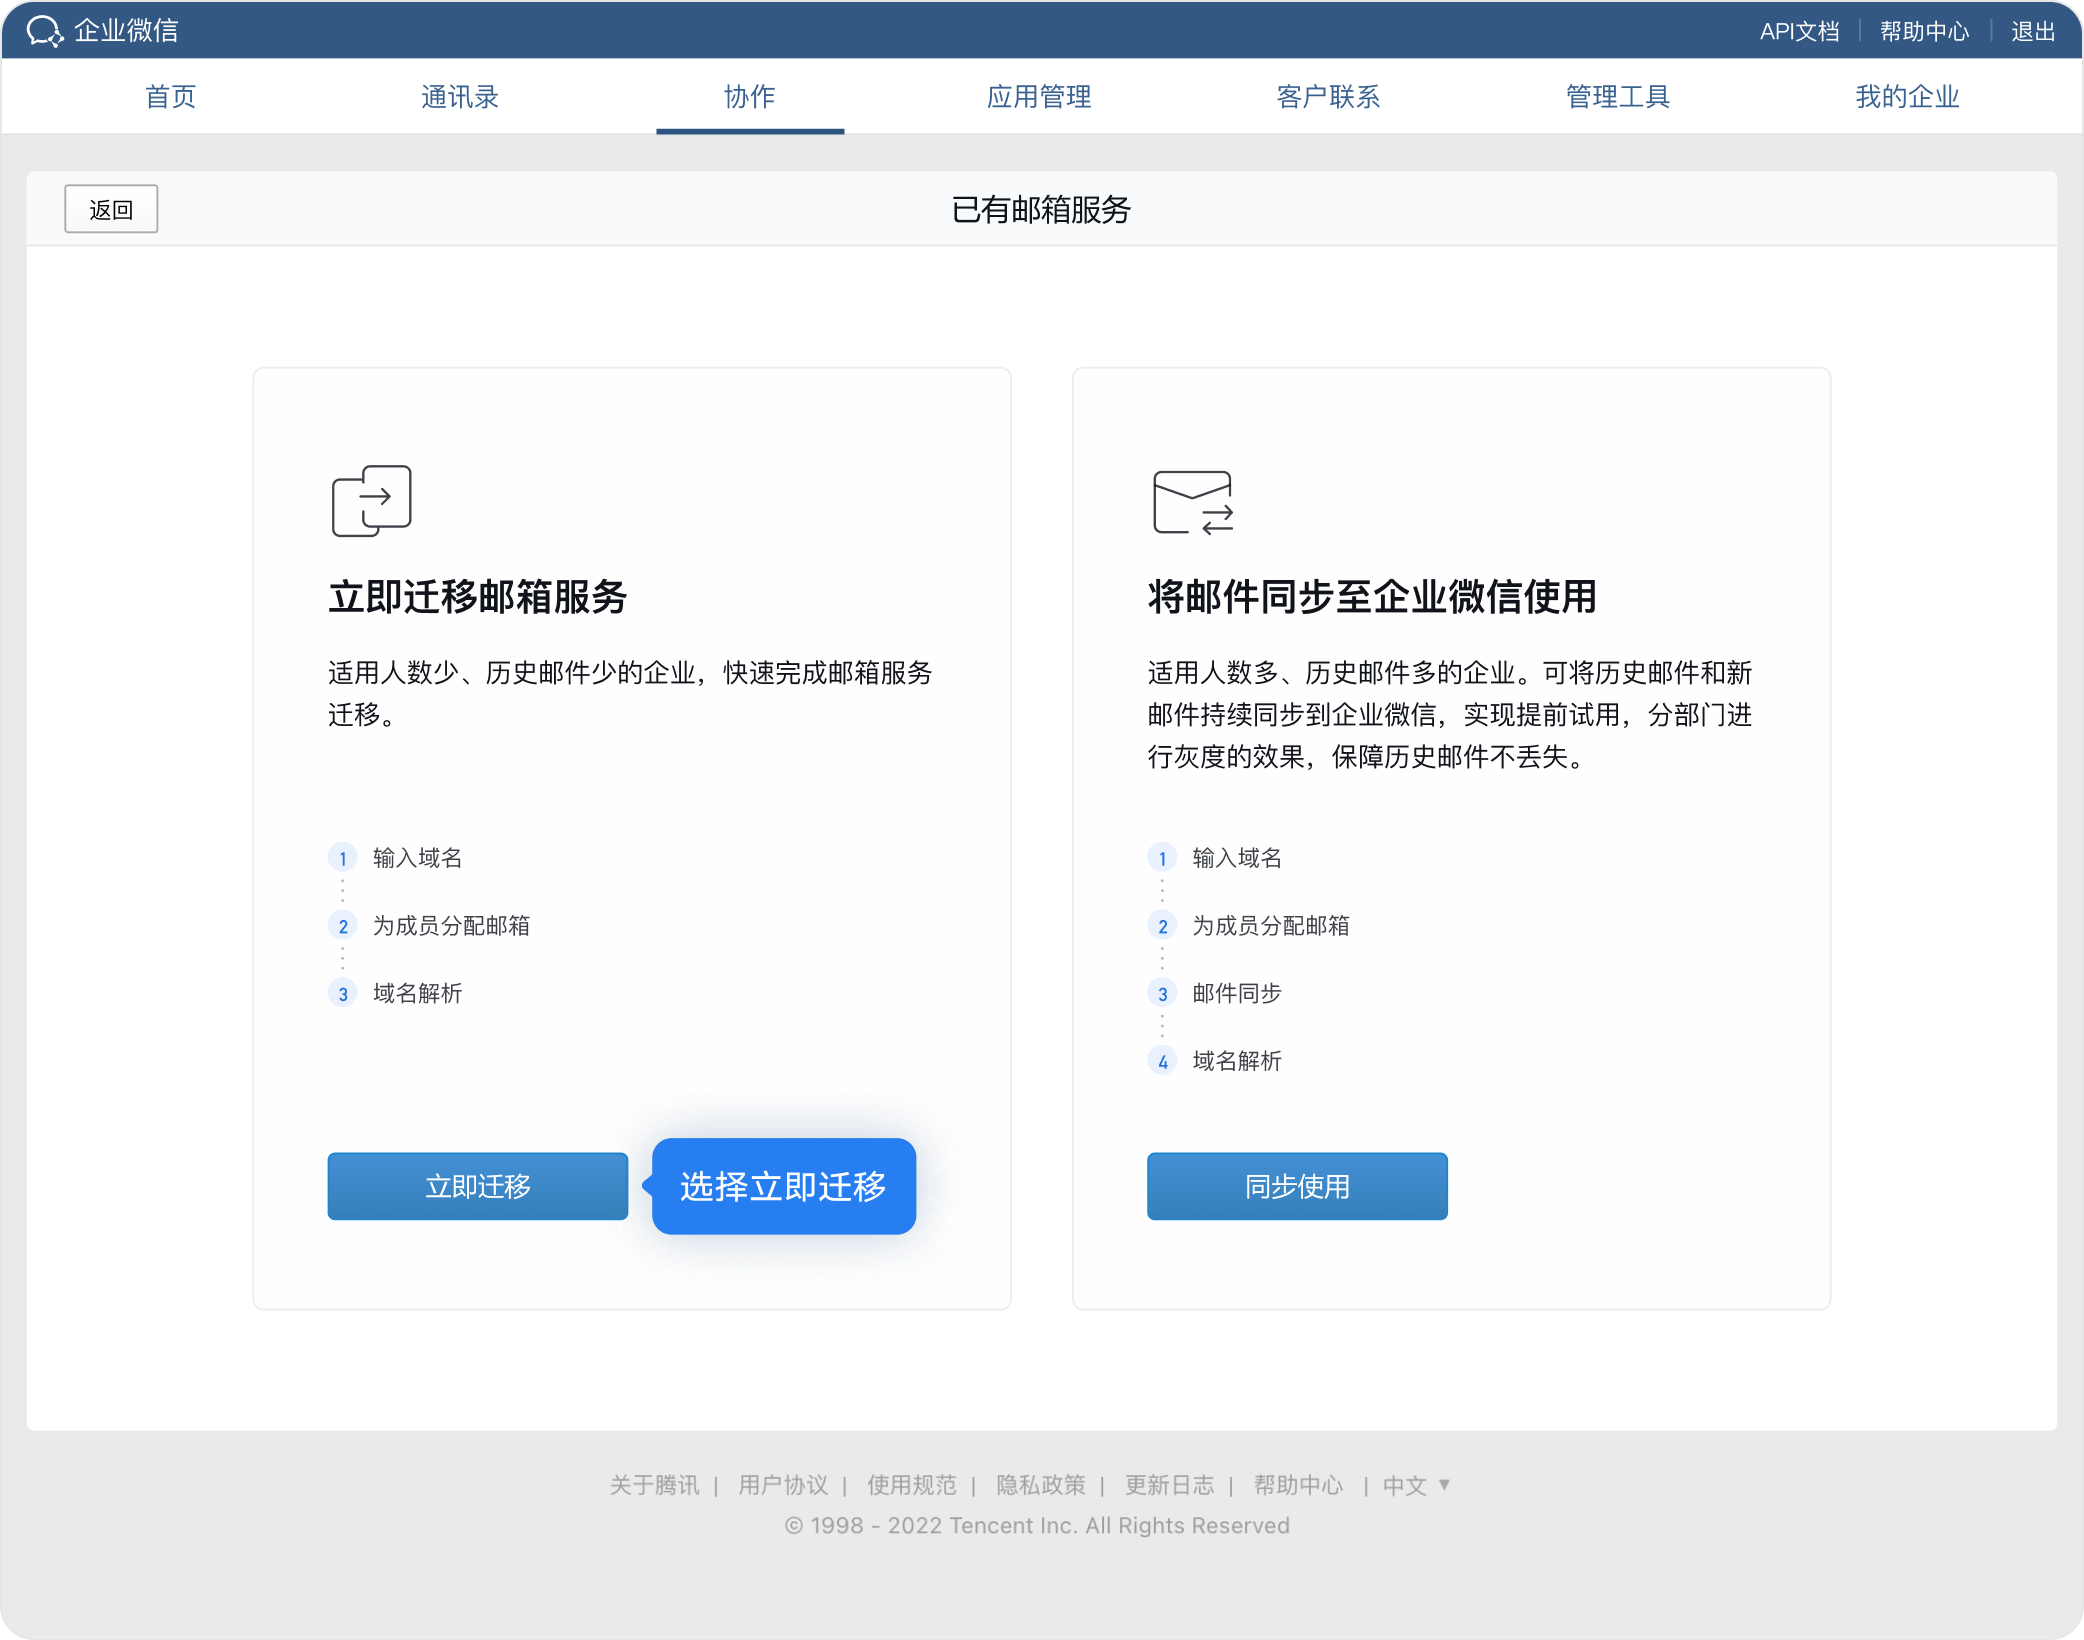The width and height of the screenshot is (2084, 1640).
Task: Click step 2 circle in the sync card
Action: click(x=1162, y=926)
